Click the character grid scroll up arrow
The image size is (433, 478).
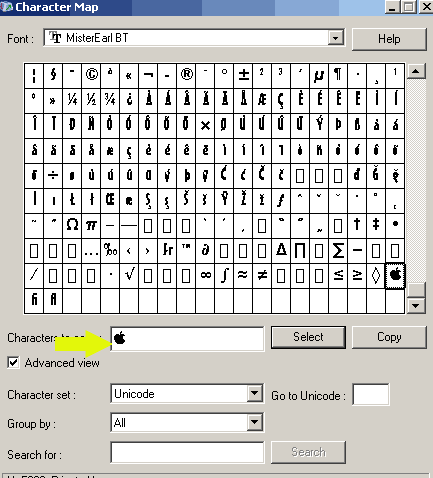416,71
